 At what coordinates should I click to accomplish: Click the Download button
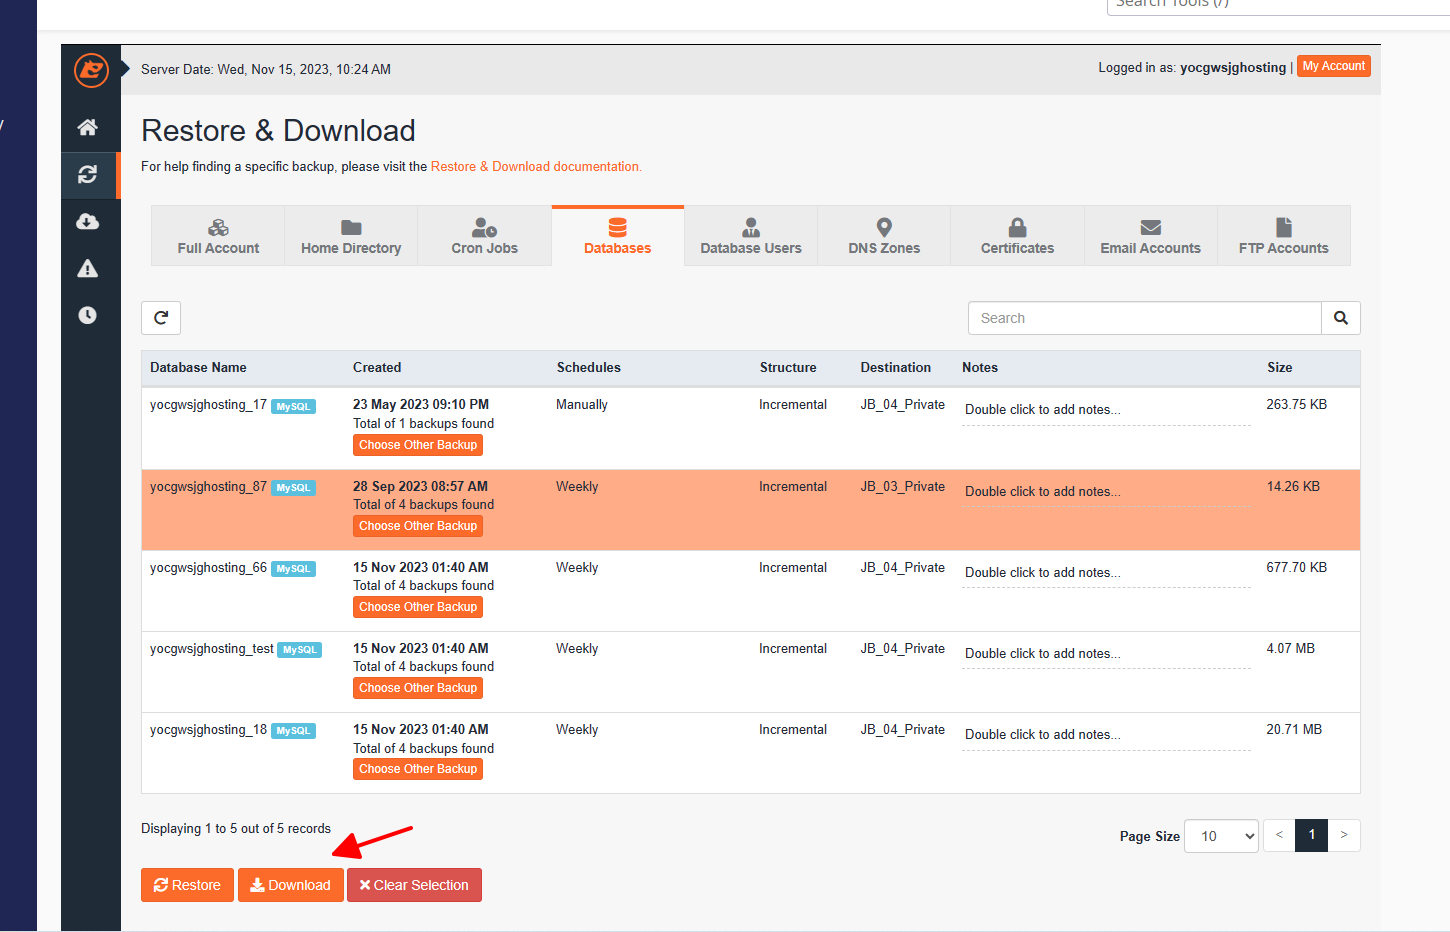[291, 885]
